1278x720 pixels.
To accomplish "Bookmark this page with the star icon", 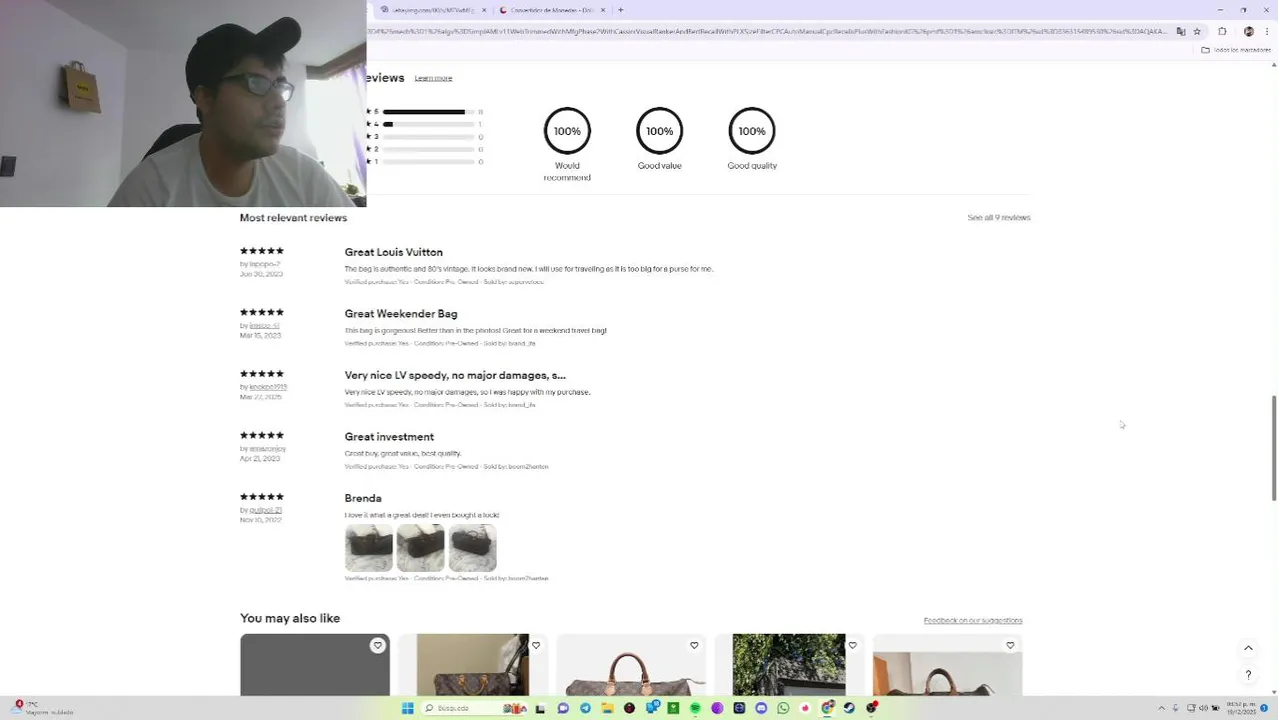I will point(1197,31).
